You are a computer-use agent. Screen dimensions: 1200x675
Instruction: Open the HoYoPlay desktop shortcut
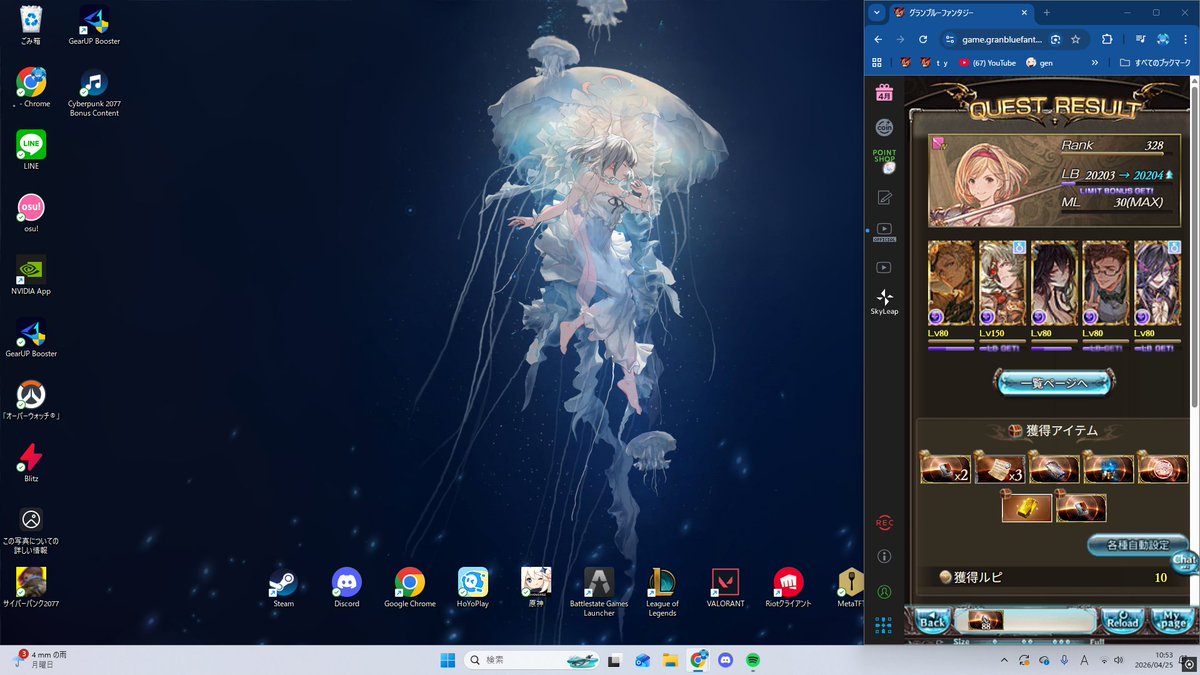[x=473, y=589]
